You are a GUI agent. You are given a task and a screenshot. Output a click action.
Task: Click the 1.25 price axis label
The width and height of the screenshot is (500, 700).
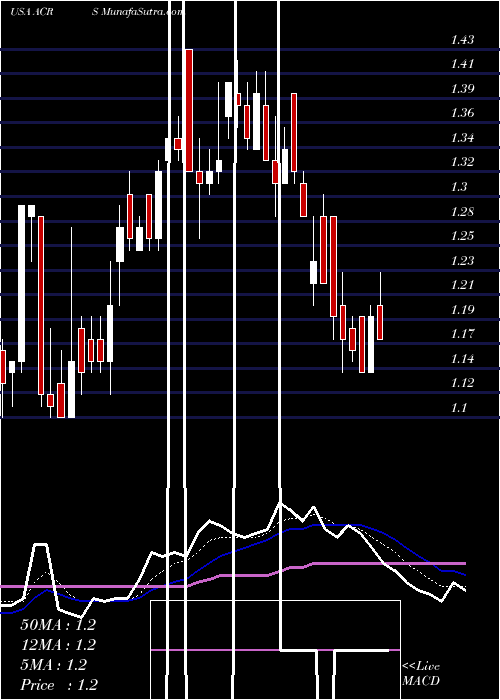coord(462,236)
